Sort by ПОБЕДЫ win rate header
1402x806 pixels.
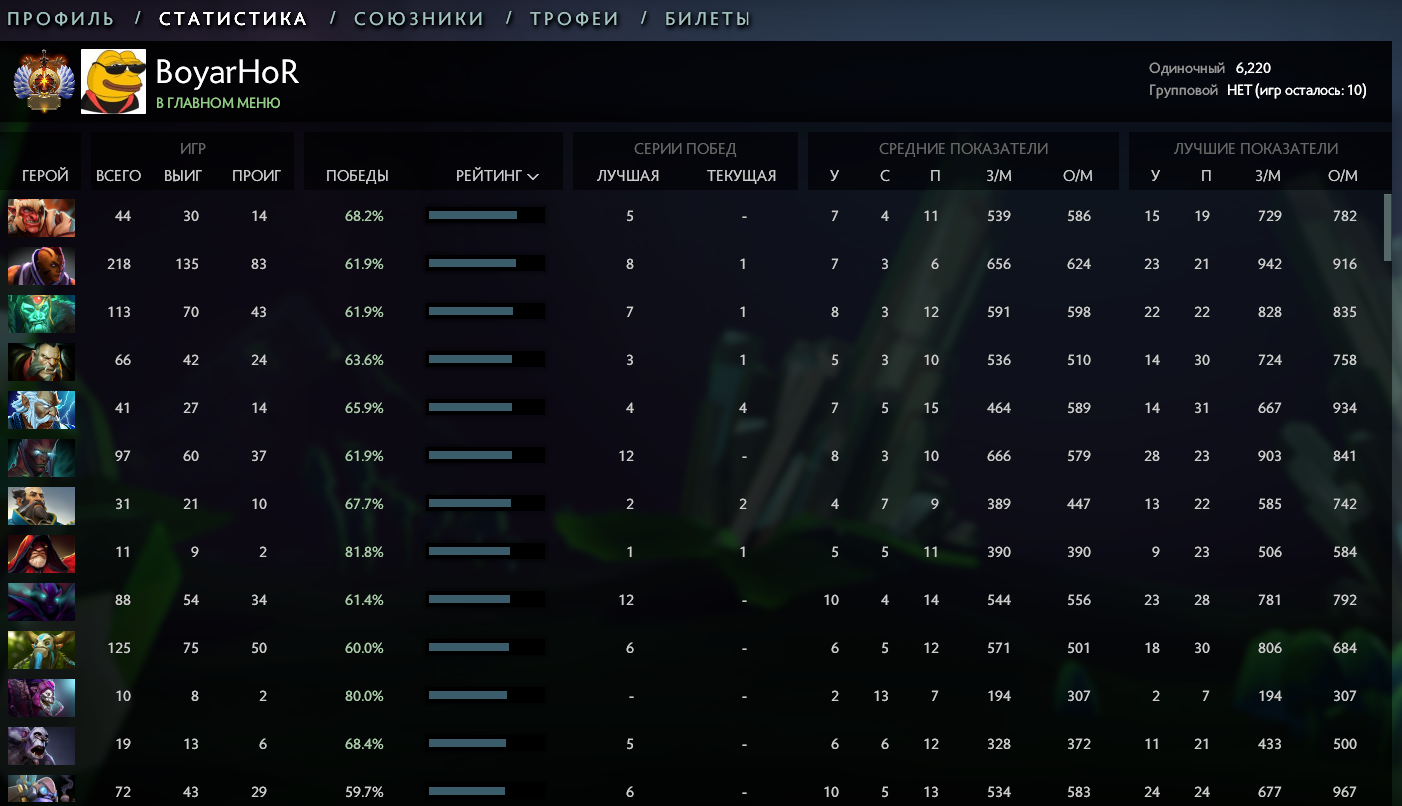pyautogui.click(x=357, y=176)
